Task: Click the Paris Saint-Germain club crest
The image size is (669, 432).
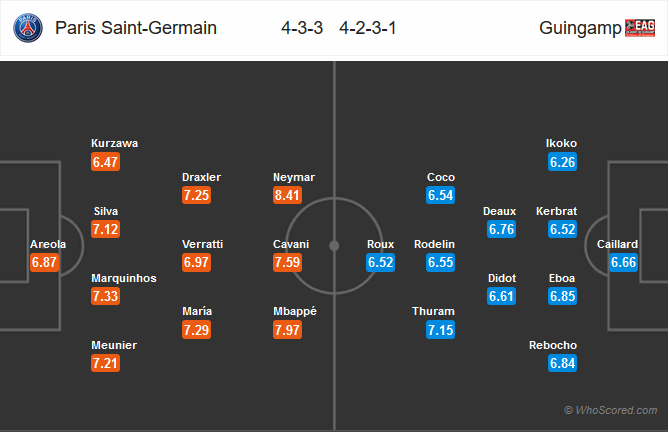Action: coord(28,28)
